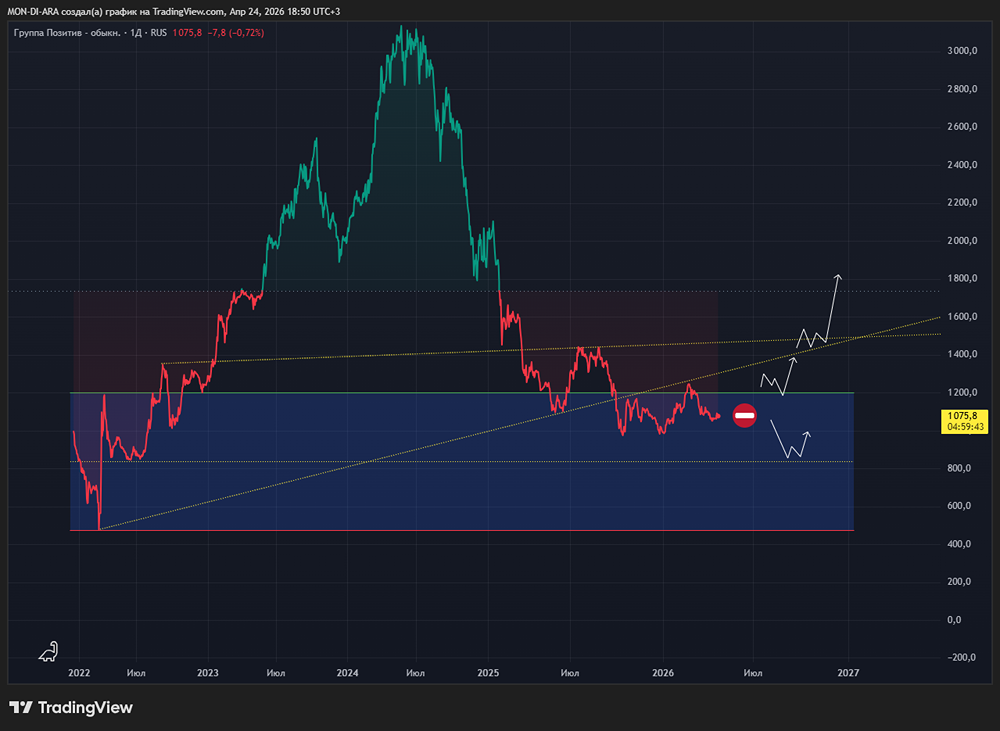Click the 1400,0 price axis label
This screenshot has height=731, width=1000.
point(962,354)
